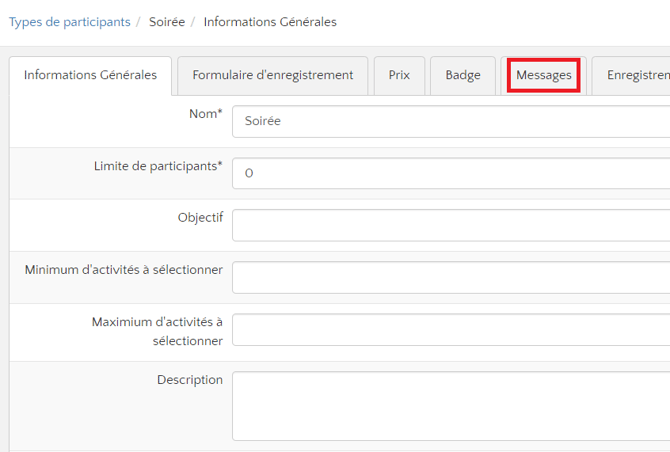Click the Maximium d'activités à sélectionner field

coord(450,329)
